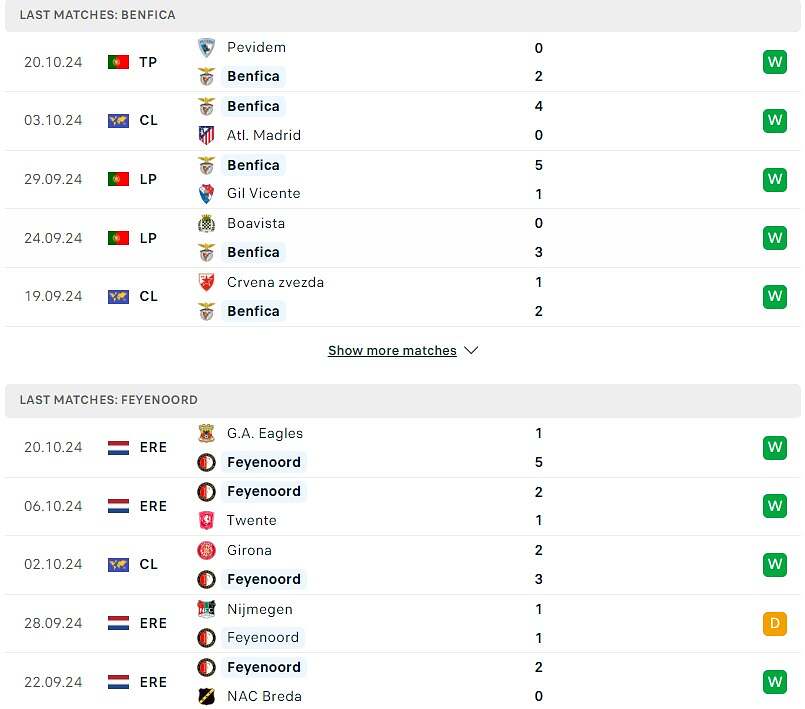Screen dimensions: 805x709
Task: Open the 22.09.24 Feyenoord vs NAC Breda row
Action: click(x=402, y=682)
